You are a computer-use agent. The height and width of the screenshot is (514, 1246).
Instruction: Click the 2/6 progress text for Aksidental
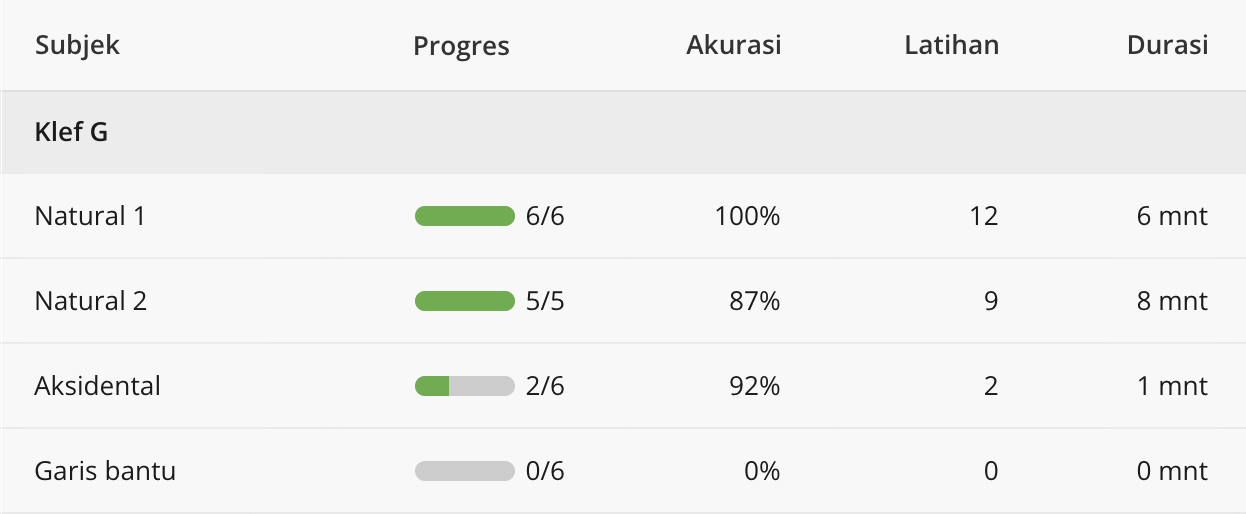(x=545, y=386)
